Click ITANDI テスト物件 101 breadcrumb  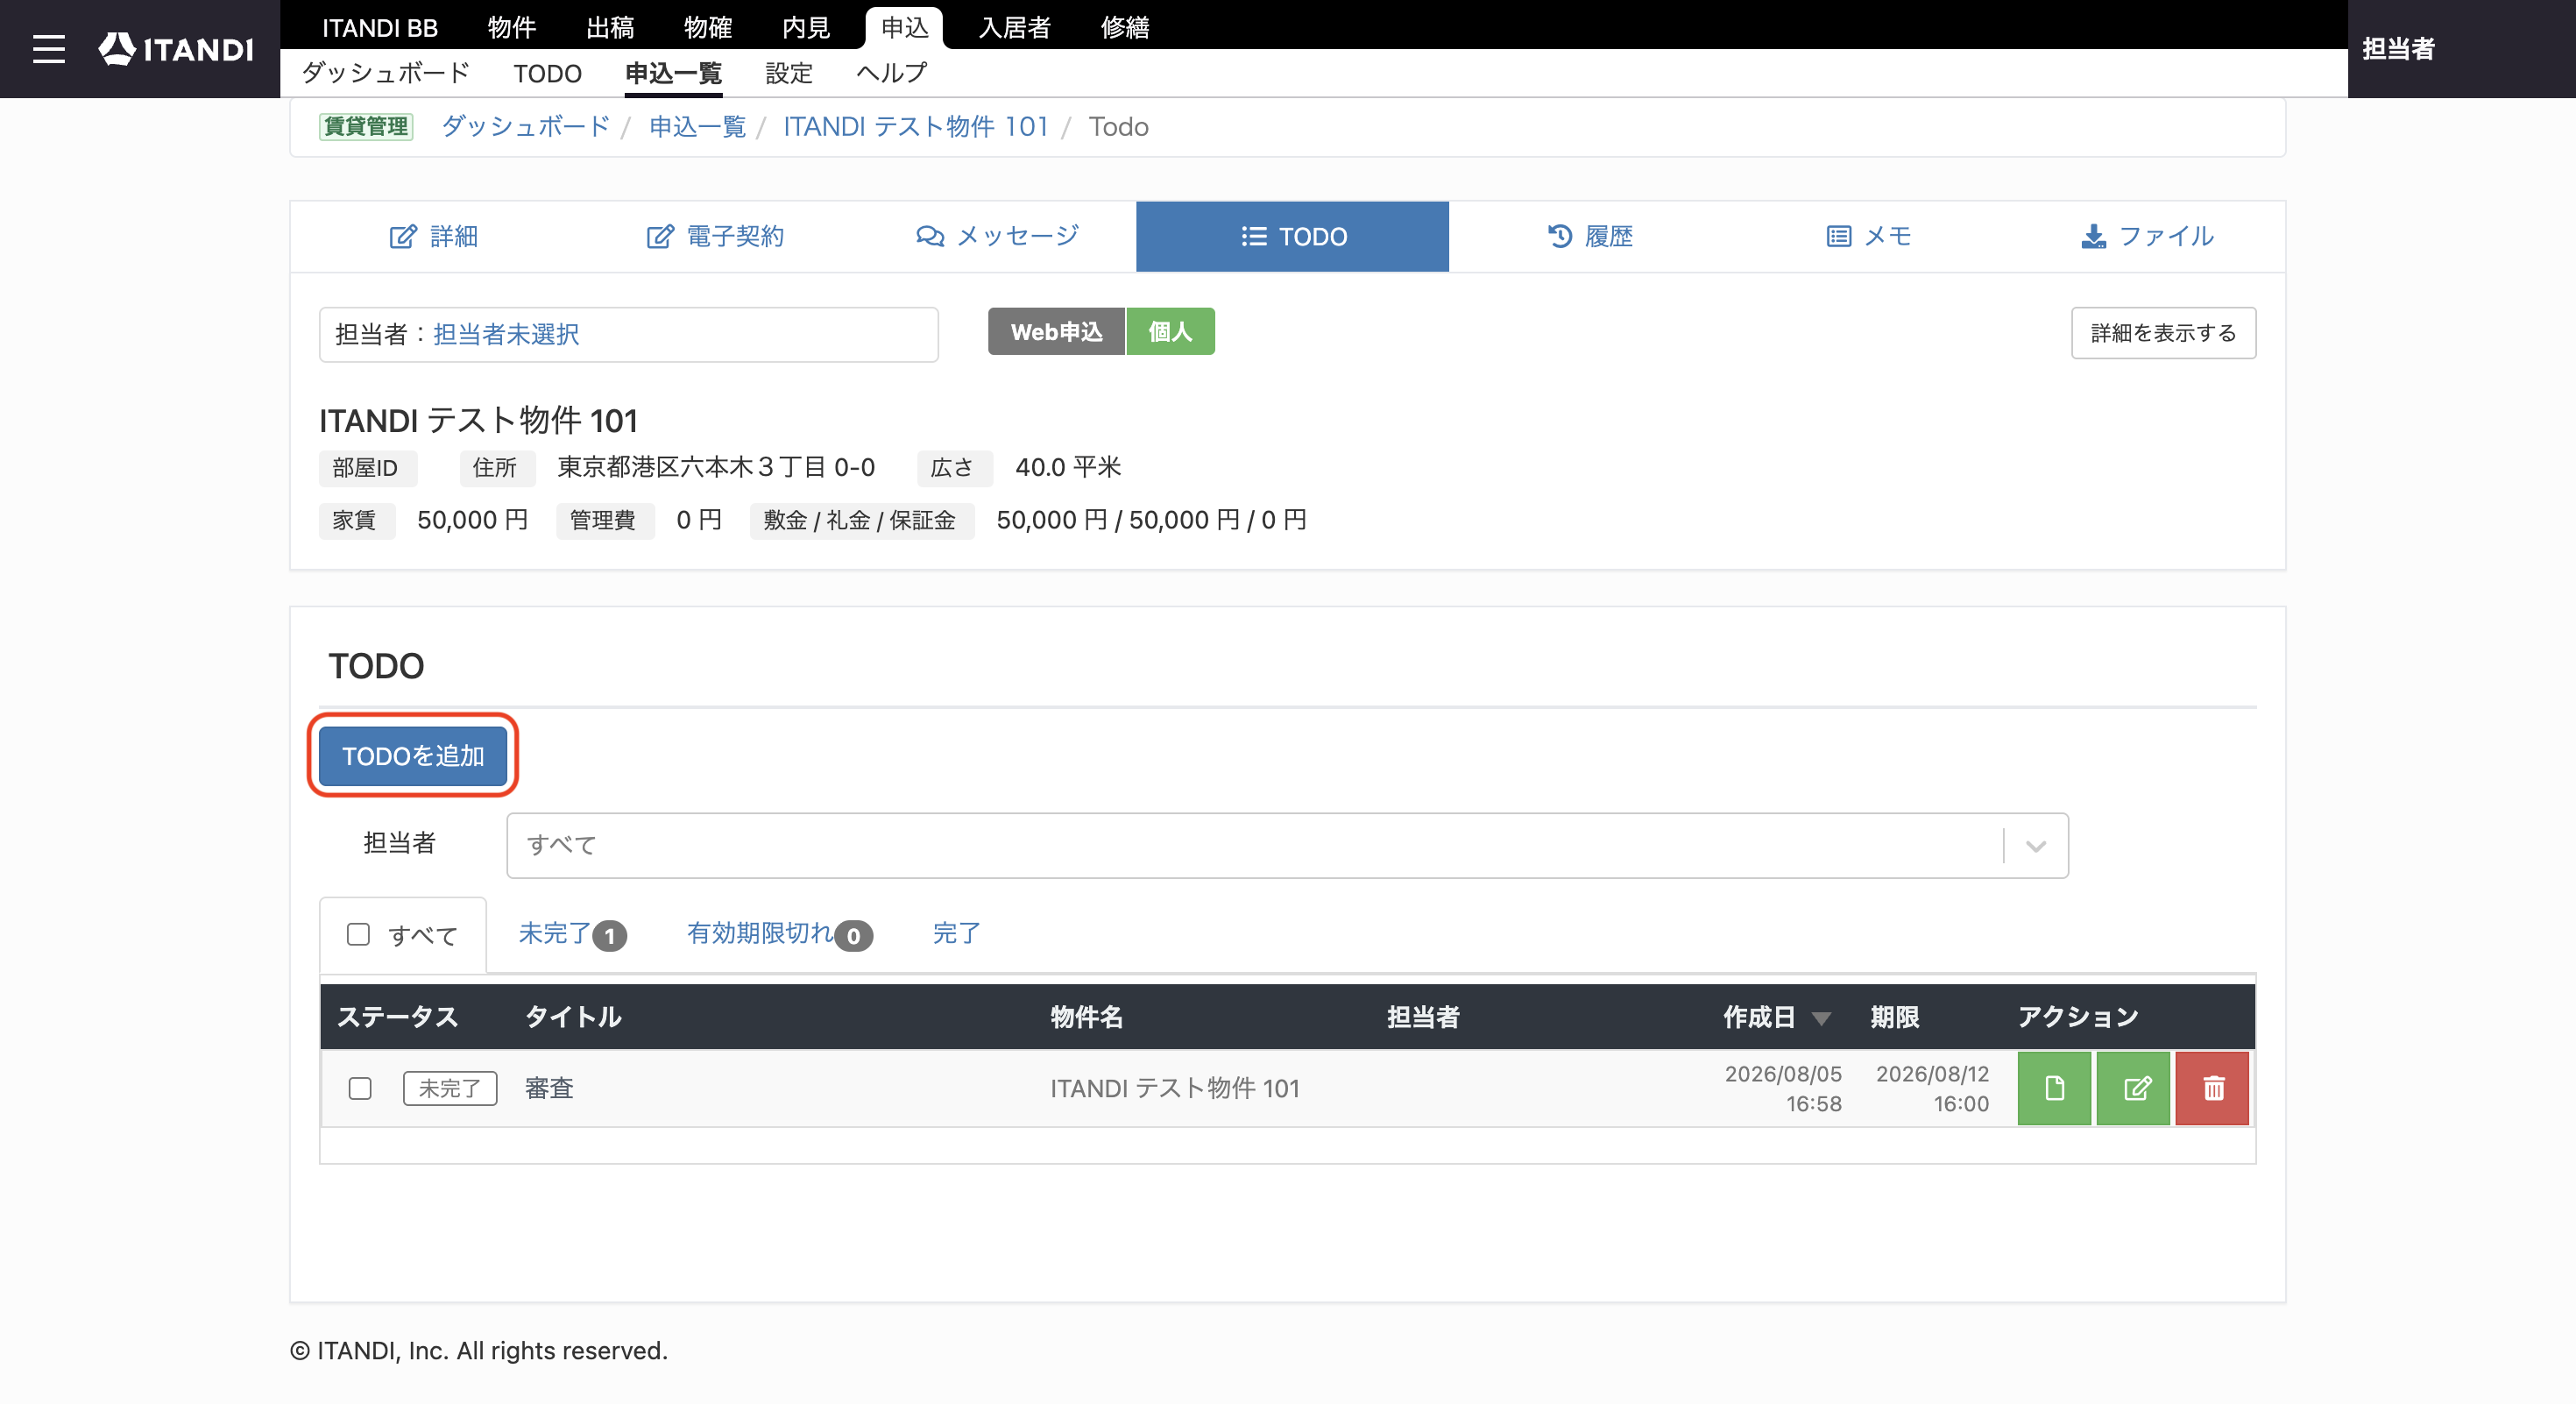coord(916,127)
